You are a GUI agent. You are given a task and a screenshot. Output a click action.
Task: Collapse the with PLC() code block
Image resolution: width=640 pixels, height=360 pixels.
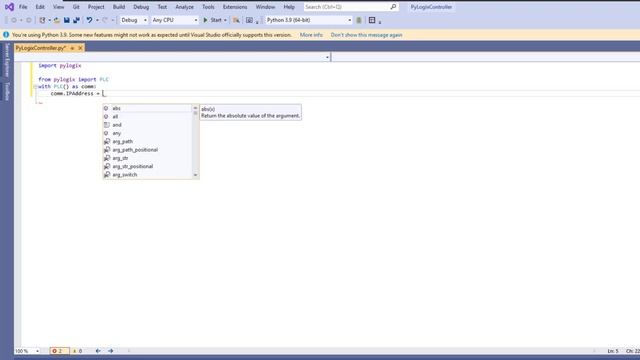tap(36, 87)
